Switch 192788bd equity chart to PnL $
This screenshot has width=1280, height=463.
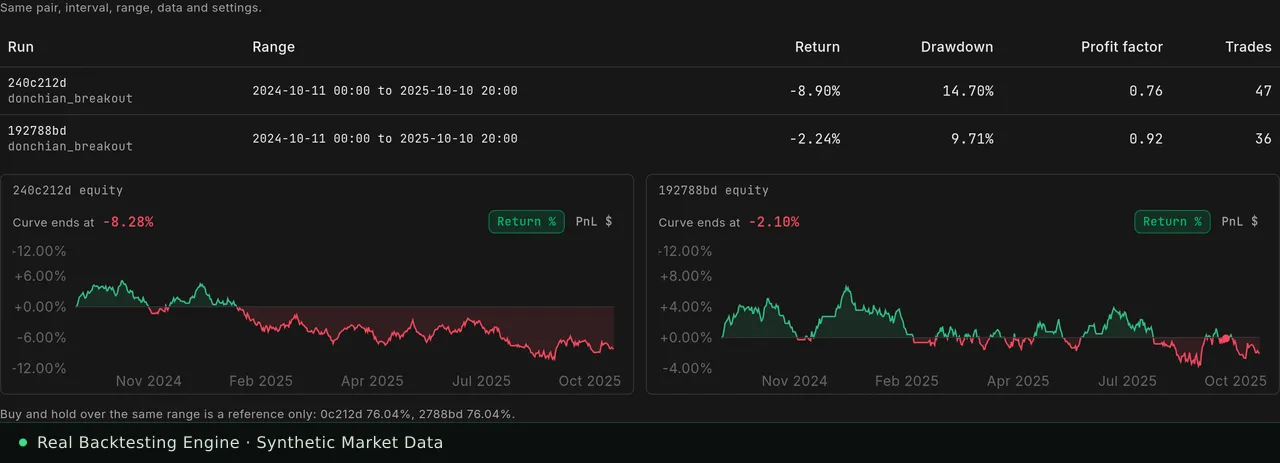click(1240, 222)
